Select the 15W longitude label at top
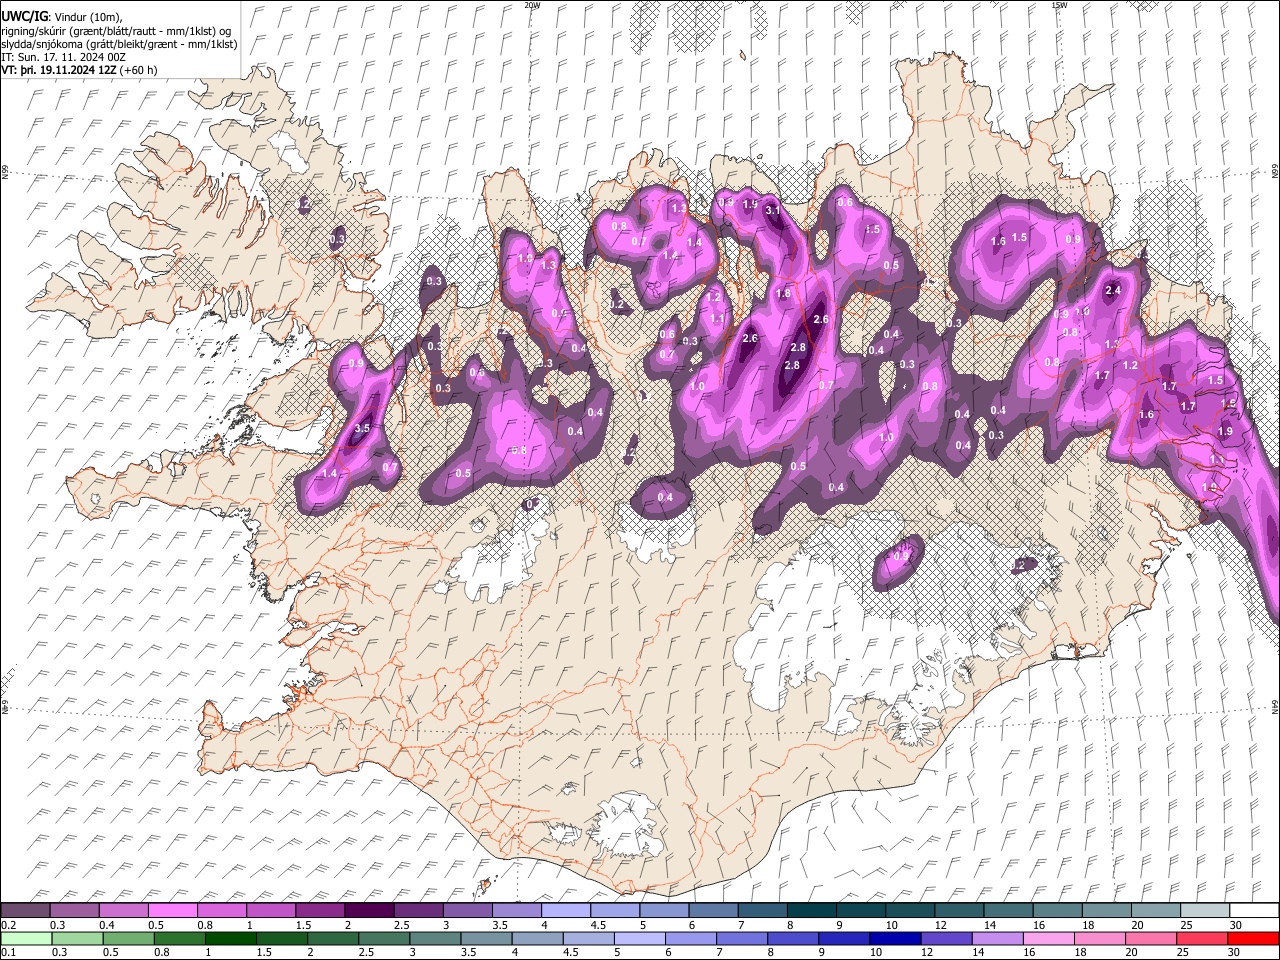 (1059, 5)
